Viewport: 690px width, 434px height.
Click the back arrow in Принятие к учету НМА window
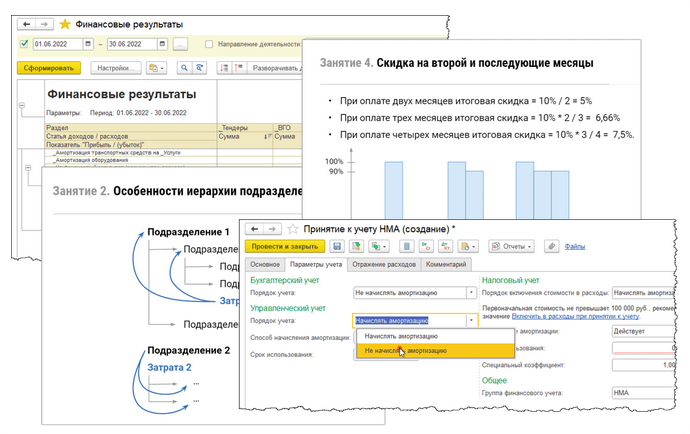(x=252, y=228)
